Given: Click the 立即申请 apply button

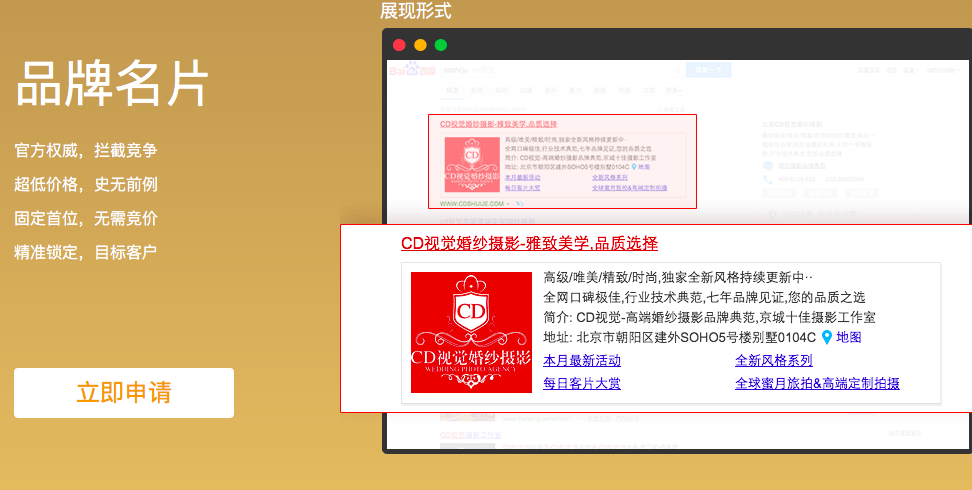Looking at the screenshot, I should tap(124, 393).
